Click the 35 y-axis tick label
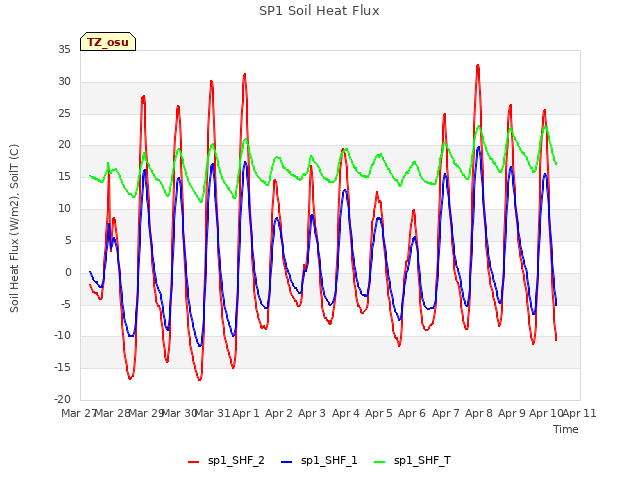Screen dimensions: 640x480 [x=64, y=50]
